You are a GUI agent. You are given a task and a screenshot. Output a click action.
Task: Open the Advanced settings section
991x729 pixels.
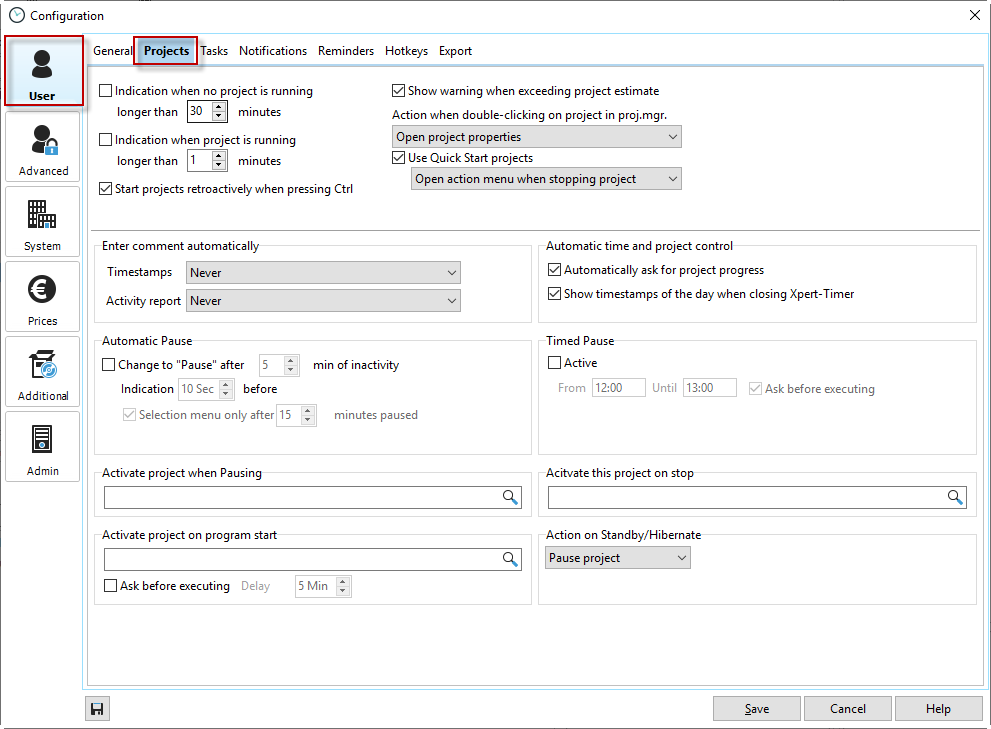click(42, 147)
